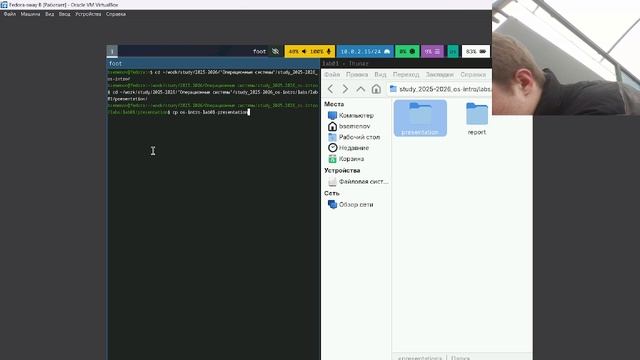
Task: Open the Закладки menu in Thunar
Action: tap(440, 75)
